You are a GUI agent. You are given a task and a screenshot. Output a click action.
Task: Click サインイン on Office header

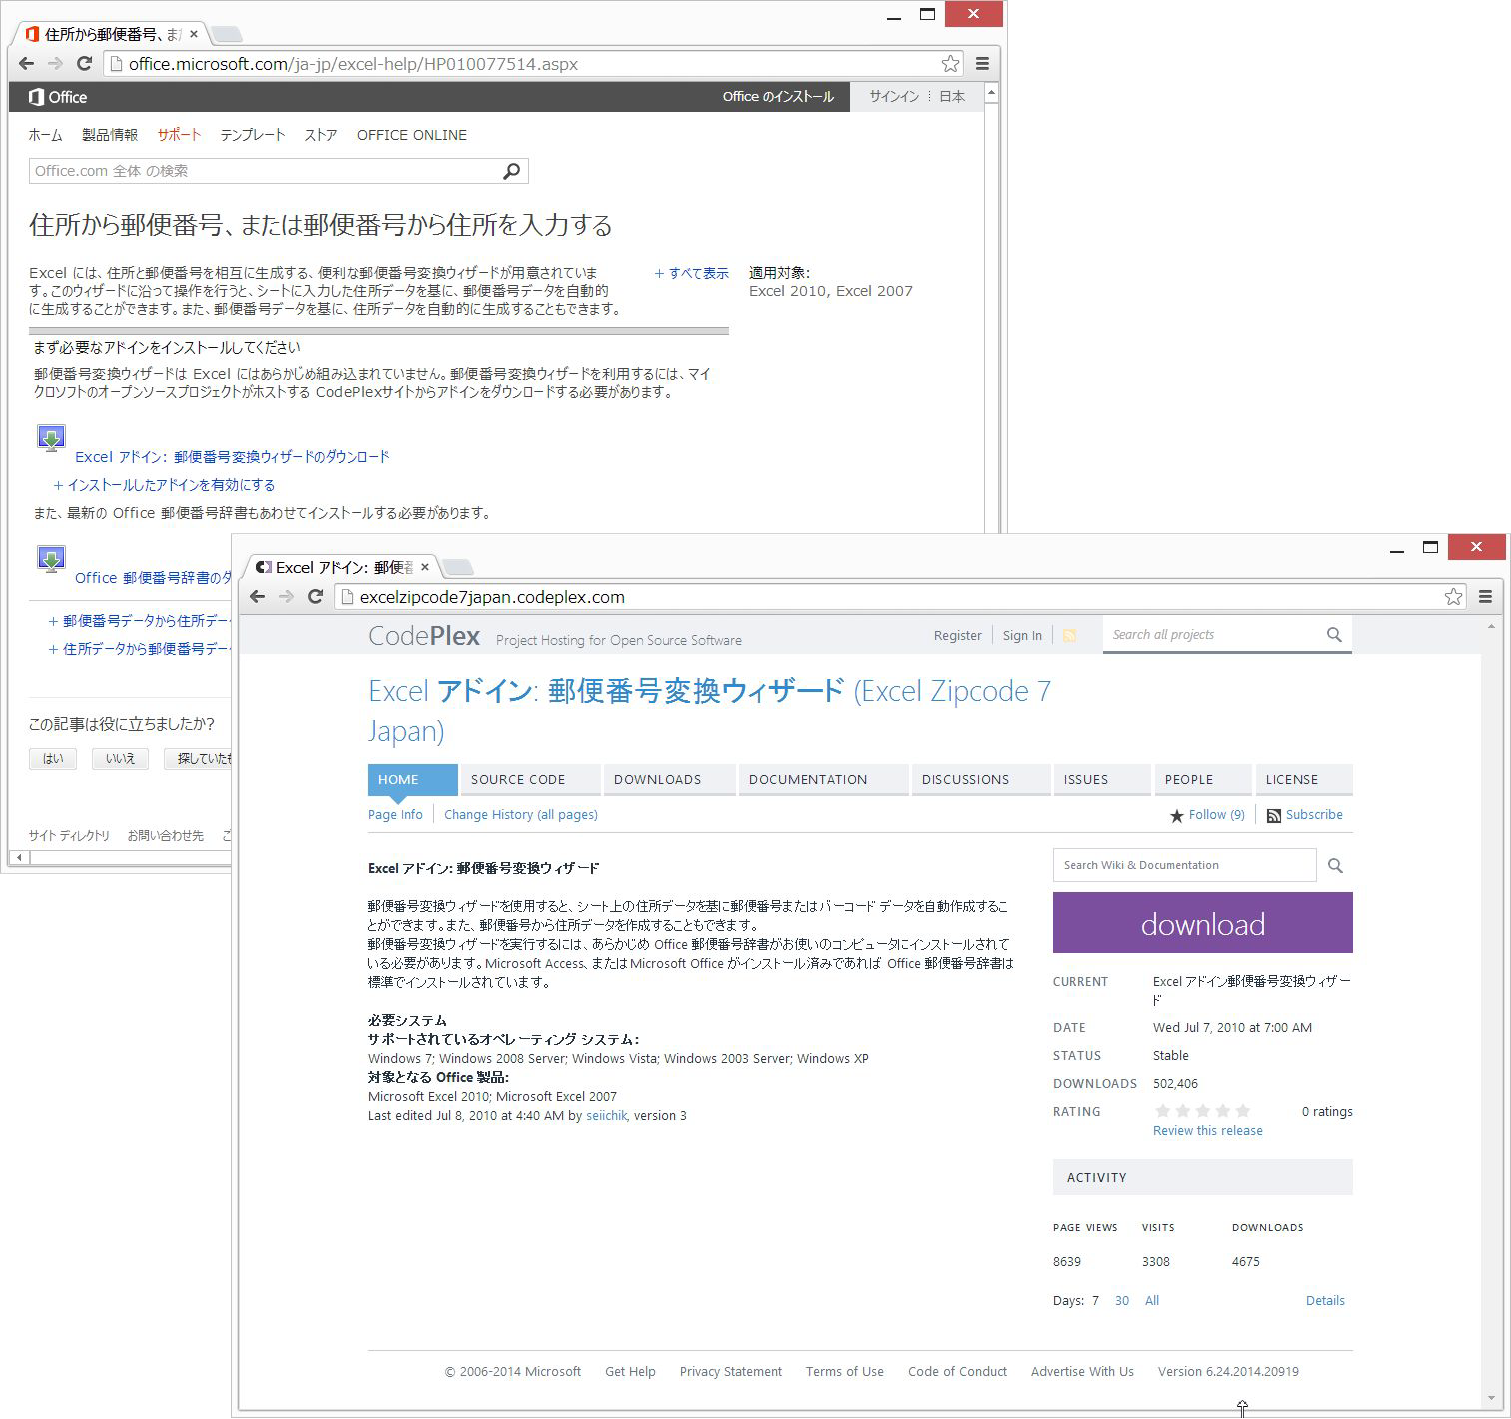pos(894,97)
